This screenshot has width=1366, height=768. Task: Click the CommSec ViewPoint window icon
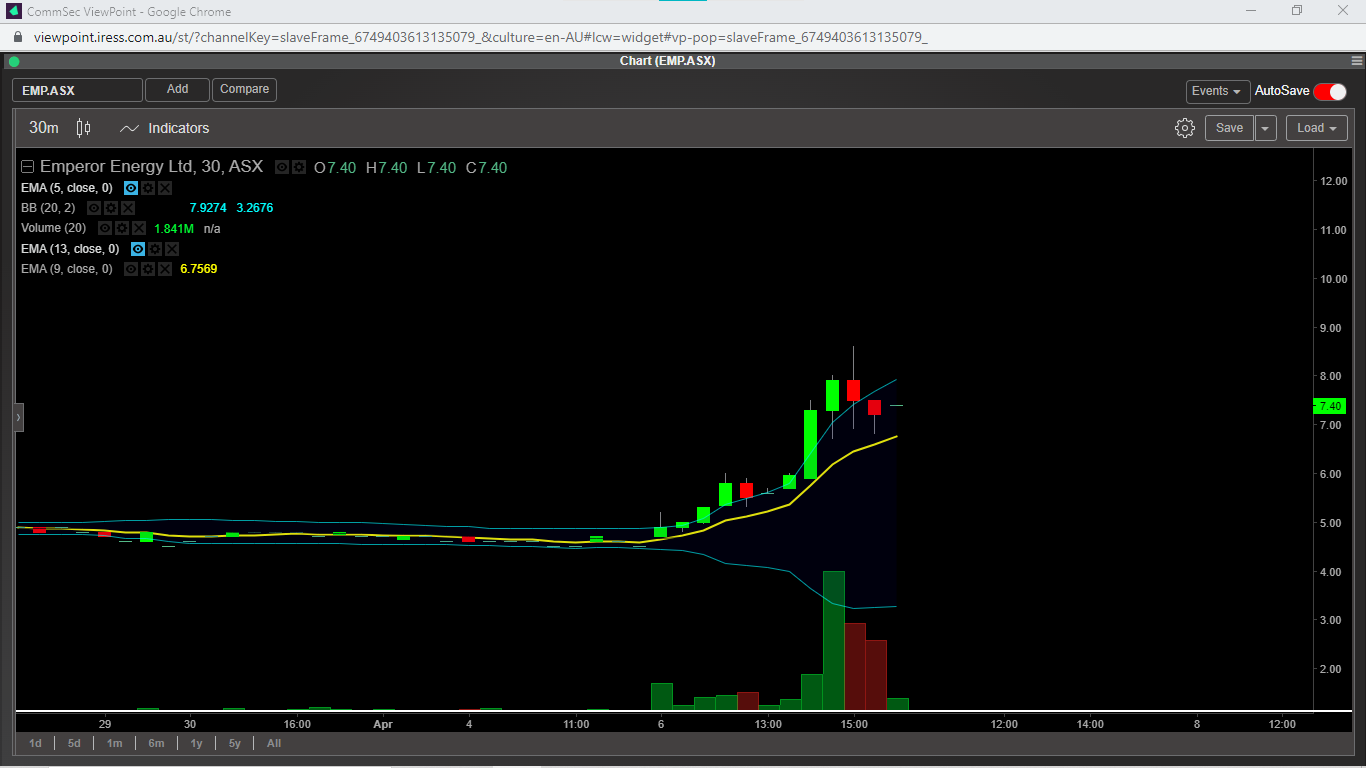(14, 11)
